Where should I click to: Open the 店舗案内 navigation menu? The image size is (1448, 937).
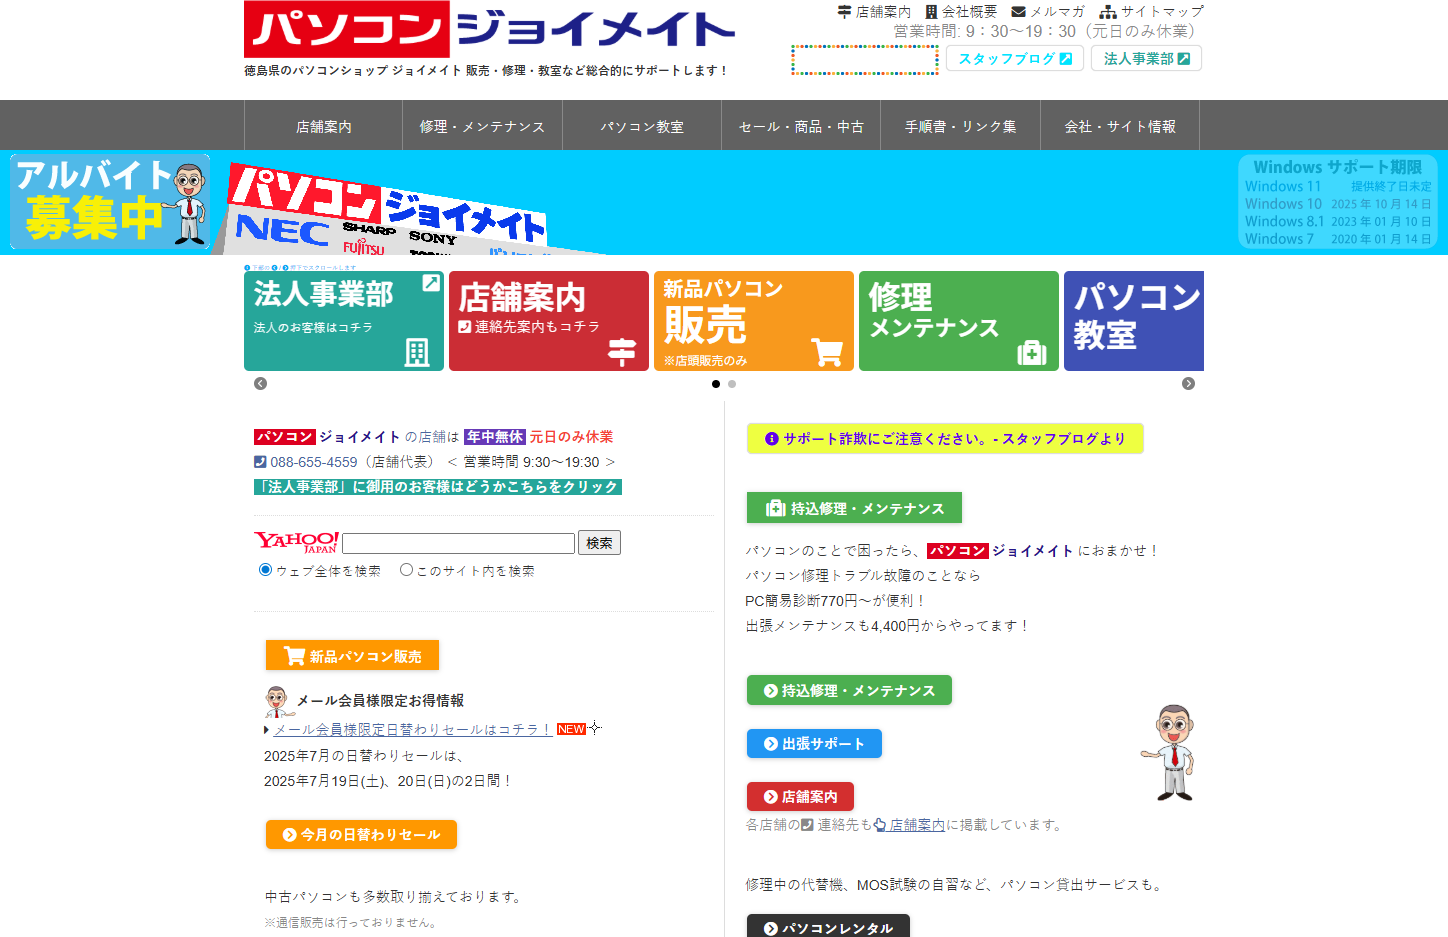pos(323,126)
